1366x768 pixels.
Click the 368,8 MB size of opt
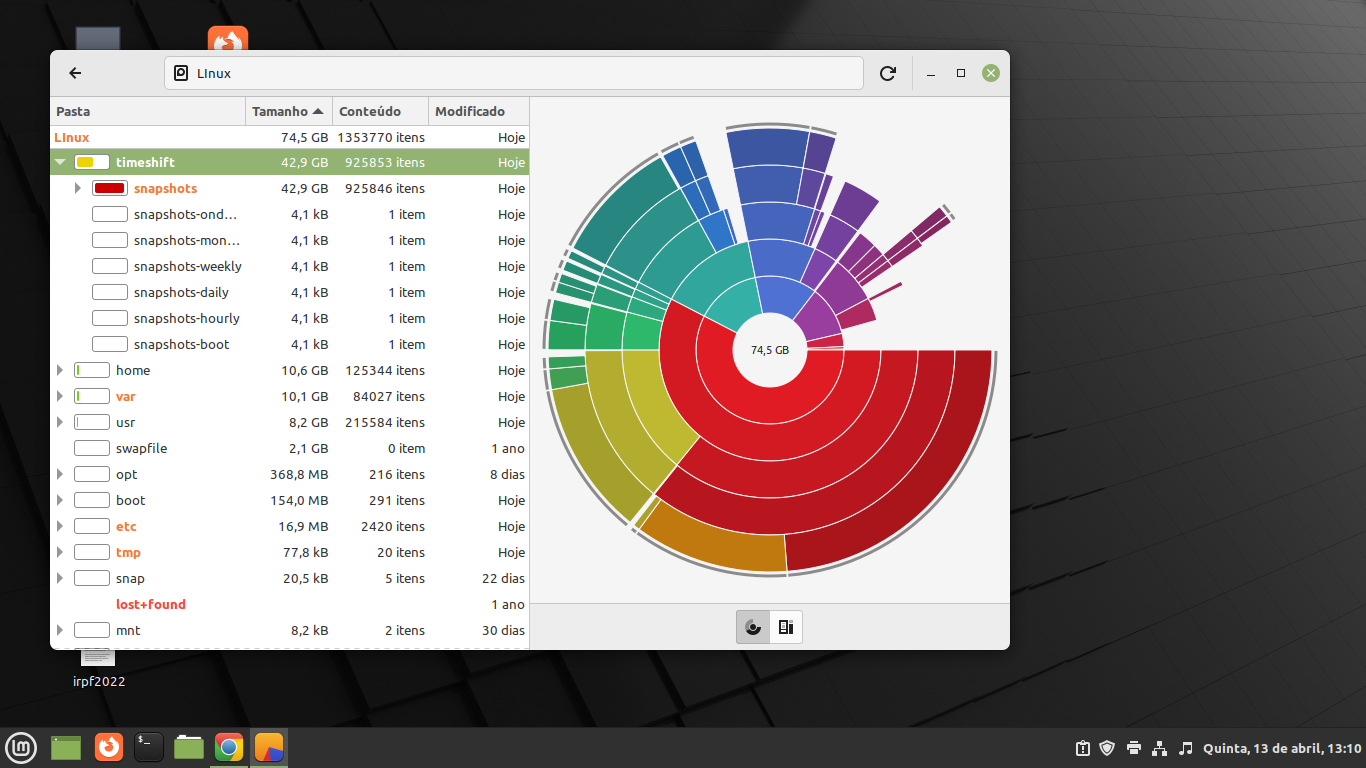(x=298, y=474)
